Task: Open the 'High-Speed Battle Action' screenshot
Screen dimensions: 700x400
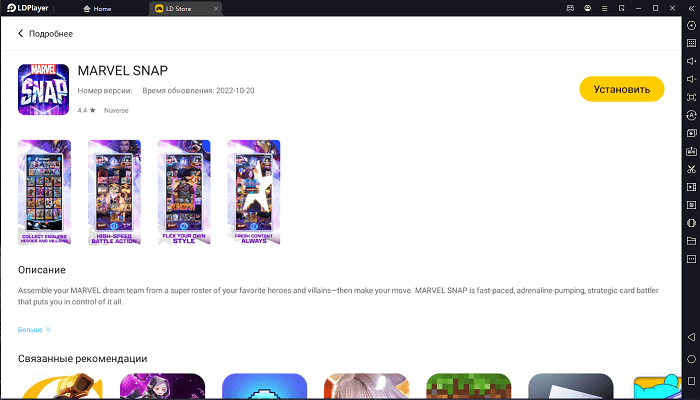Action: 114,192
